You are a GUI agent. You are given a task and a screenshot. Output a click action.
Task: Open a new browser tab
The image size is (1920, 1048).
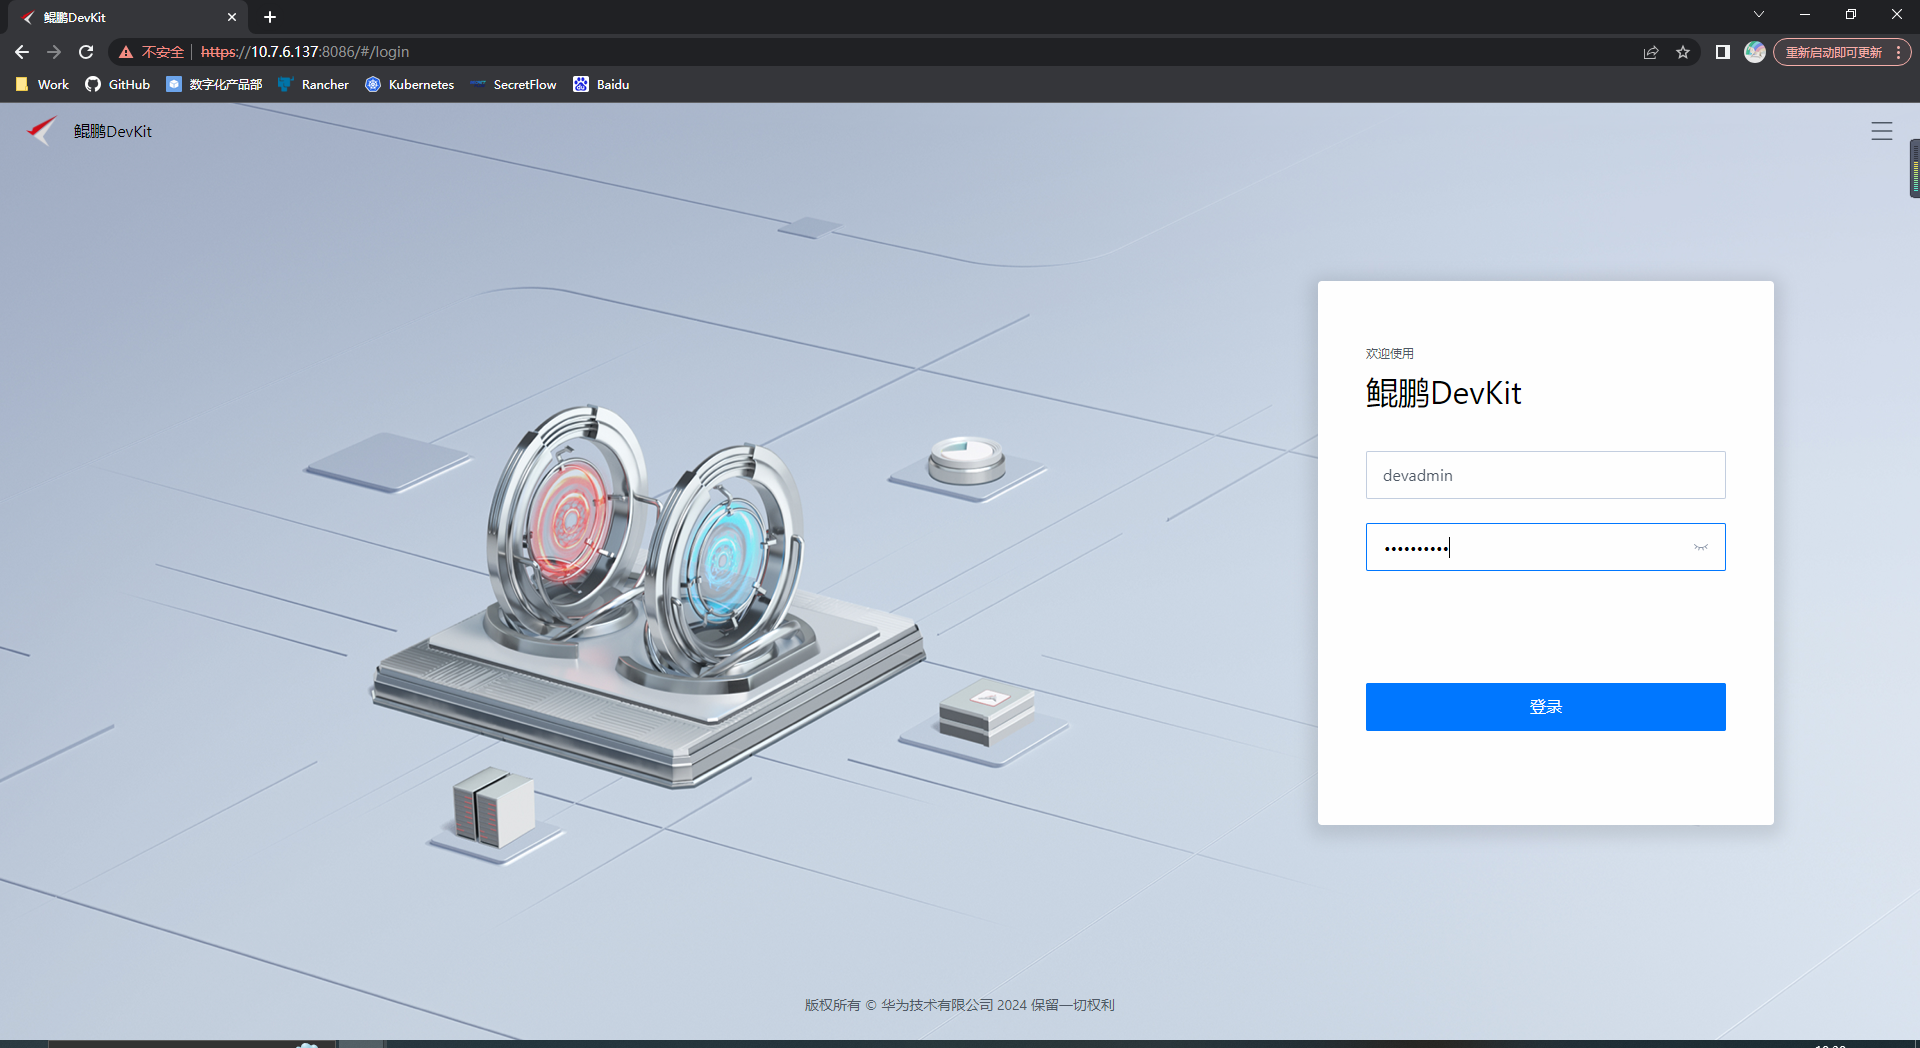coord(269,17)
